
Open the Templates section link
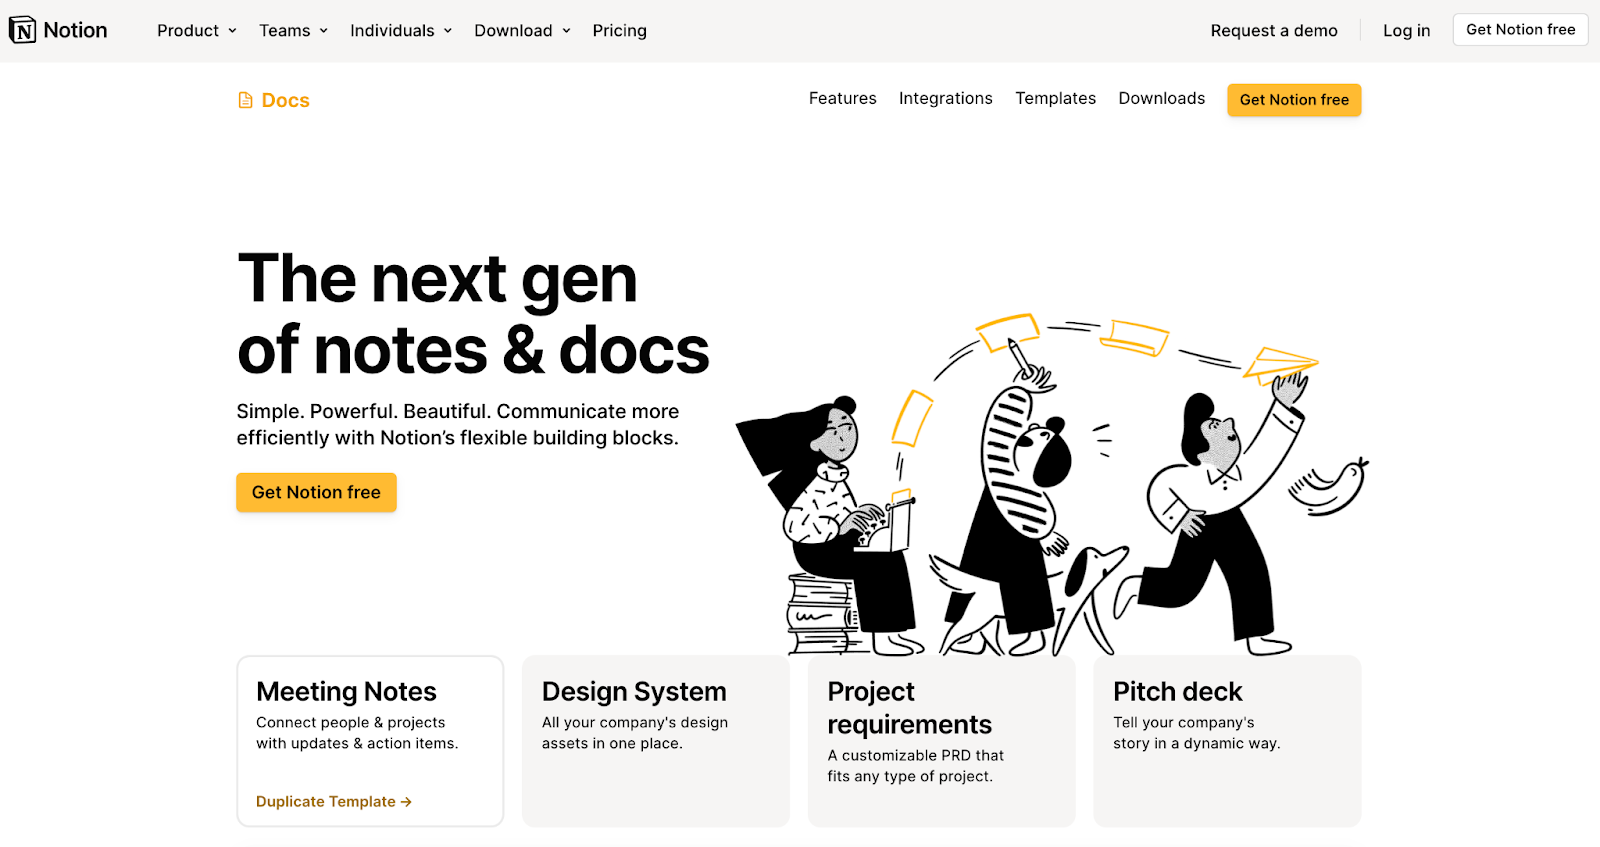[1055, 98]
